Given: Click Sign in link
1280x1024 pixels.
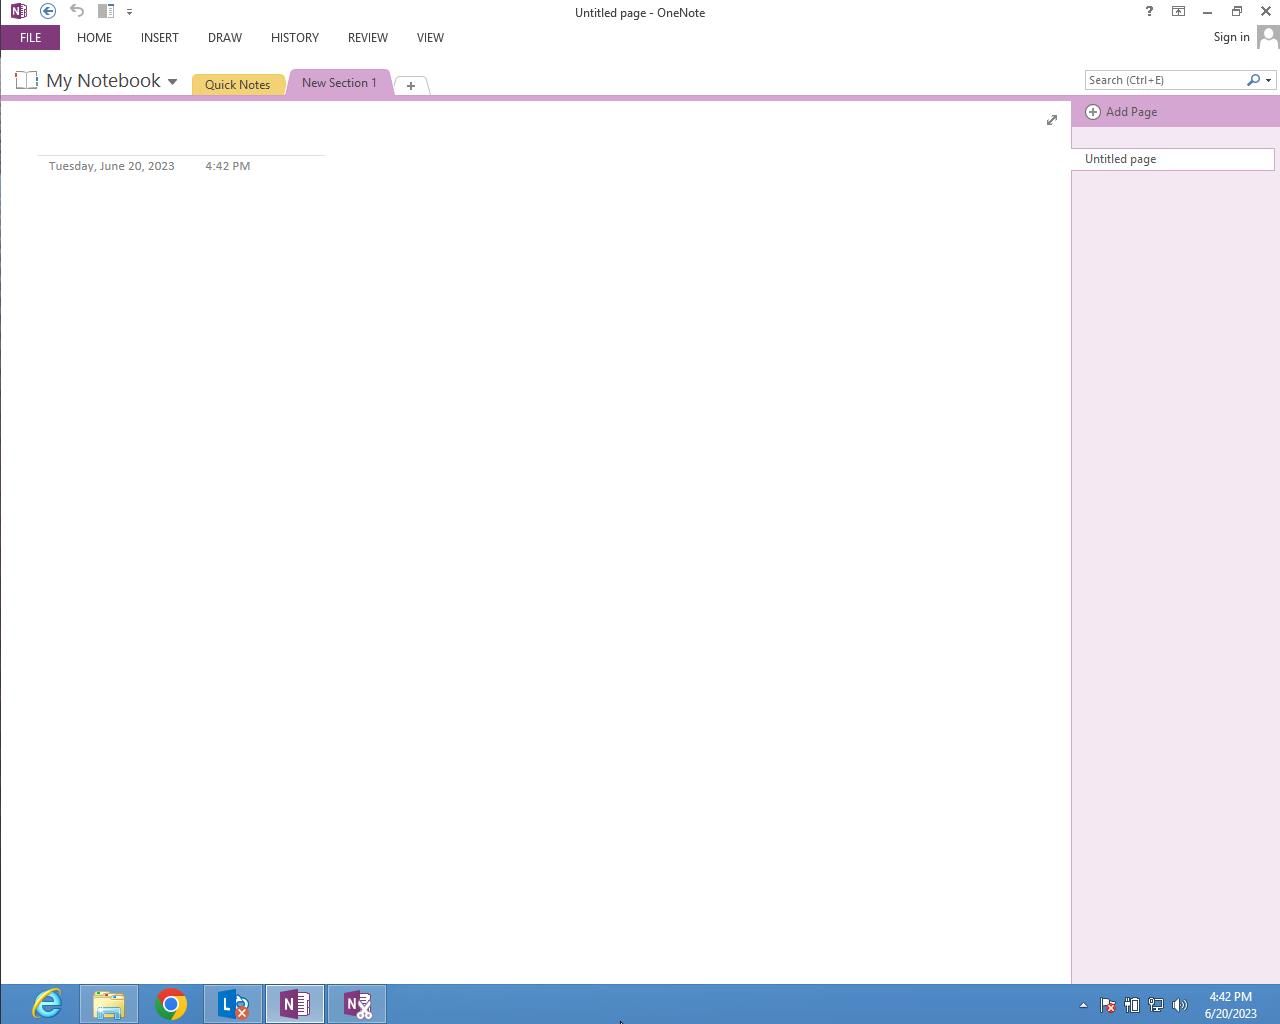Looking at the screenshot, I should click(1231, 37).
